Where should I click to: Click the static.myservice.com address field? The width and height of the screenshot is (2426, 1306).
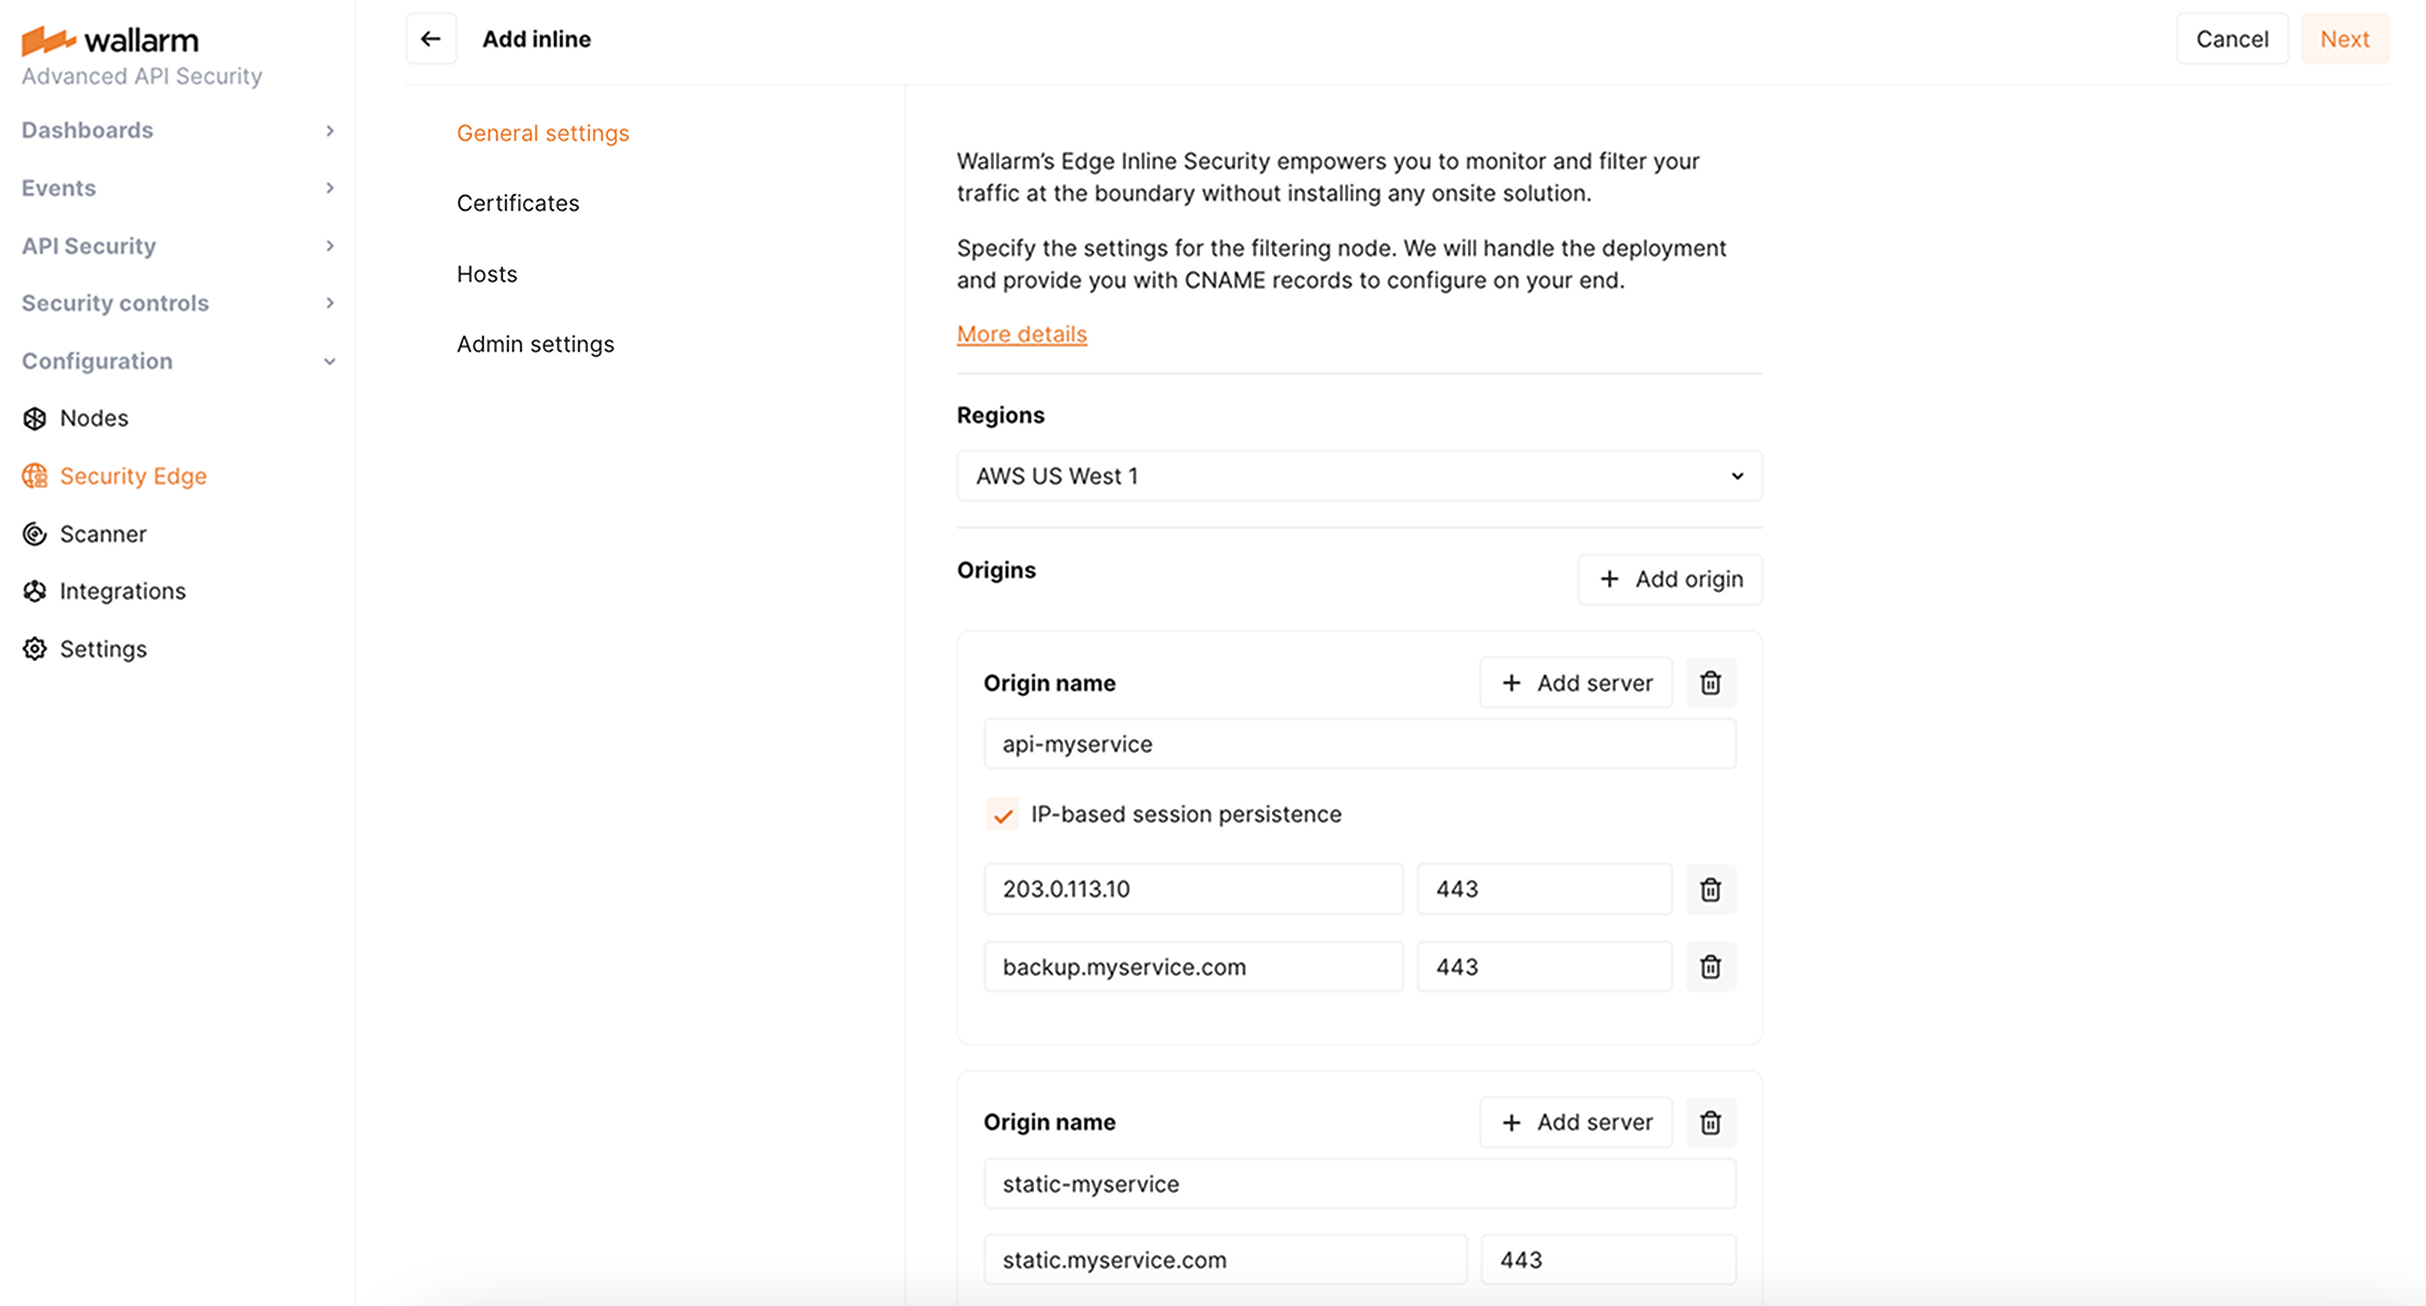[x=1225, y=1260]
